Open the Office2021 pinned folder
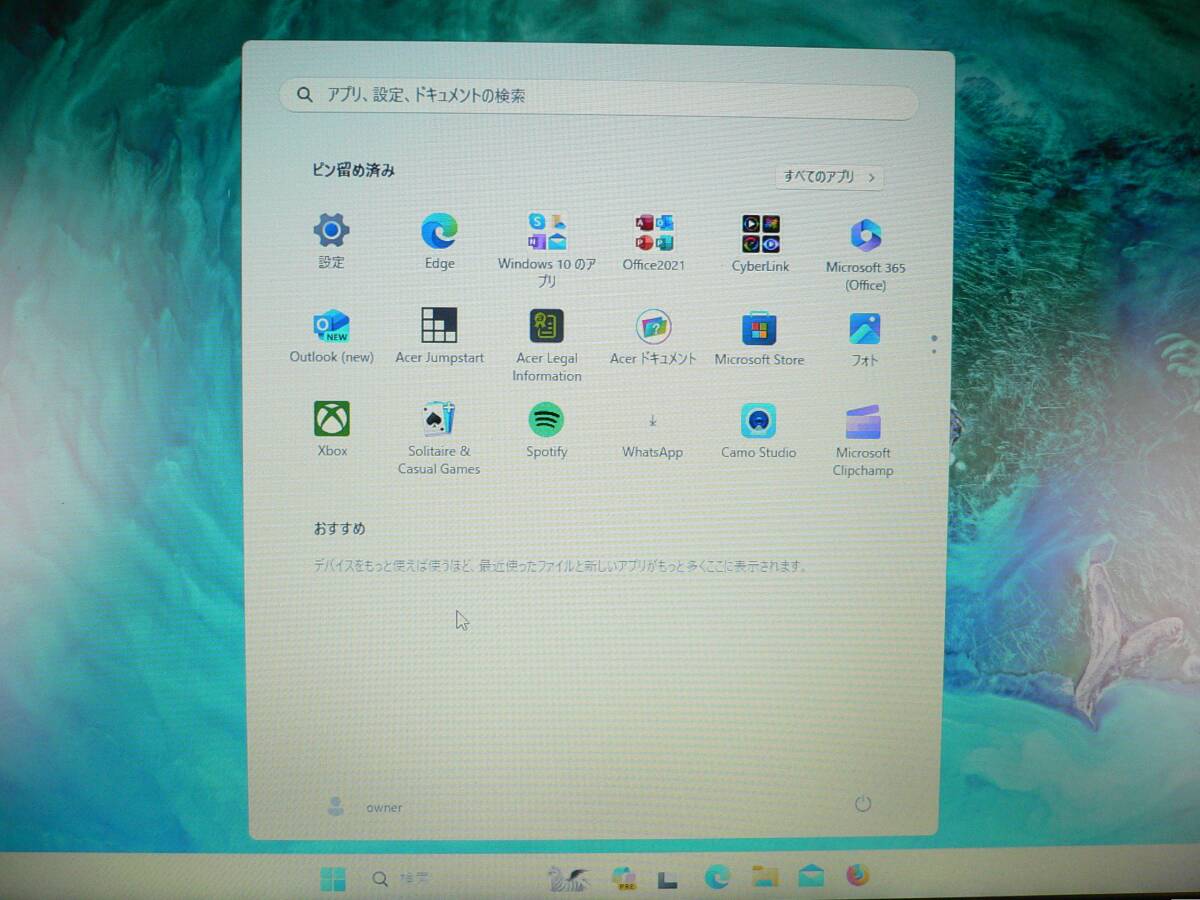Viewport: 1200px width, 900px height. pyautogui.click(x=654, y=241)
